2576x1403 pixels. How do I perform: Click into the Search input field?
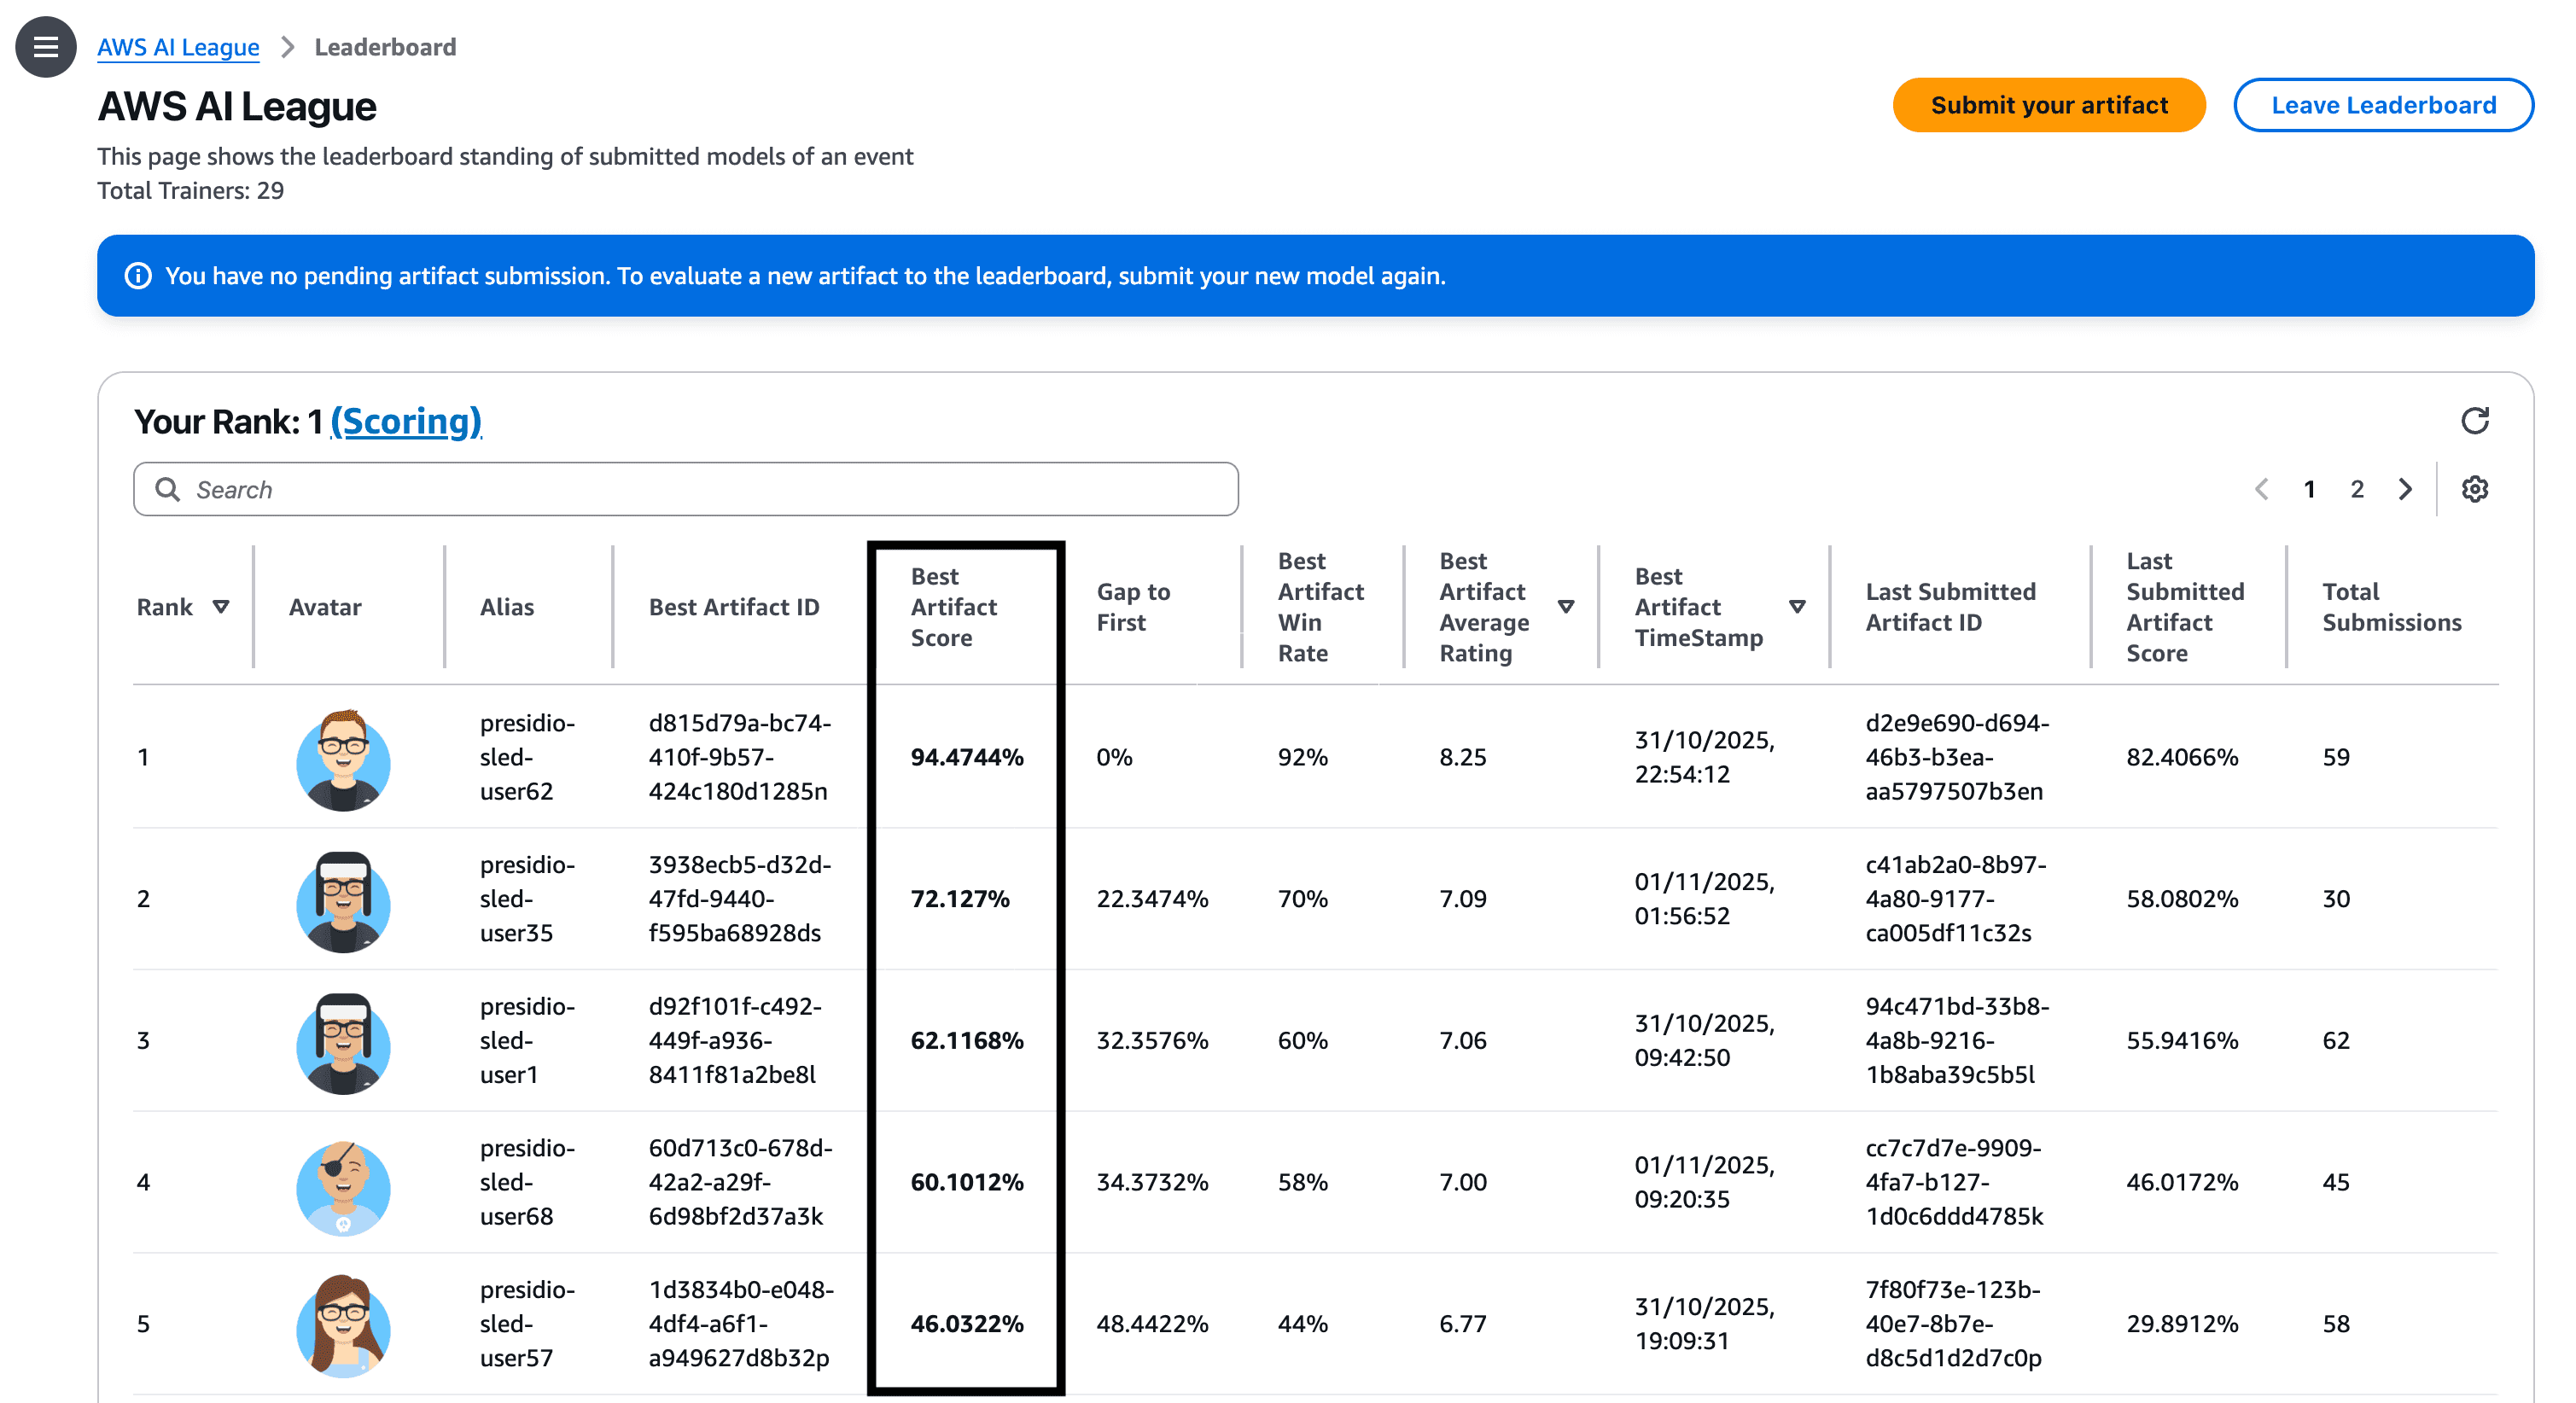point(700,489)
